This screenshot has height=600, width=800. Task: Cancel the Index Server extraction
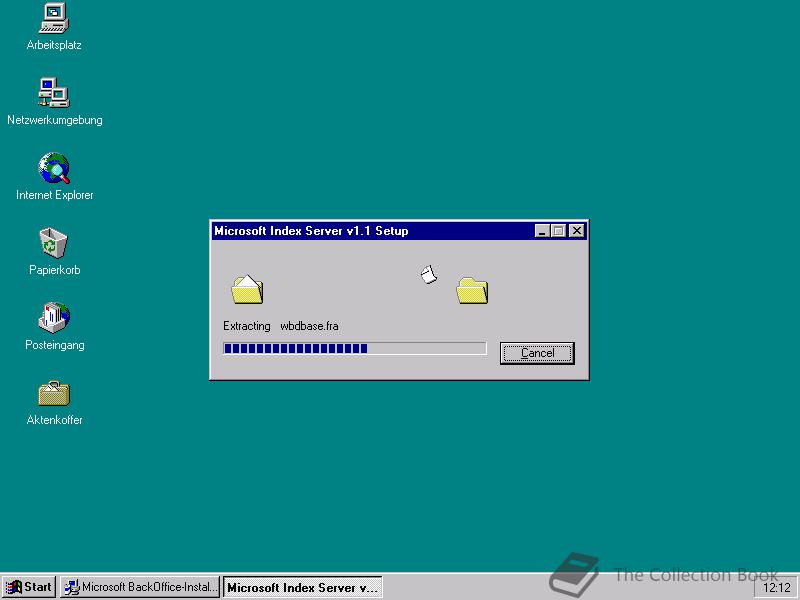click(x=537, y=353)
